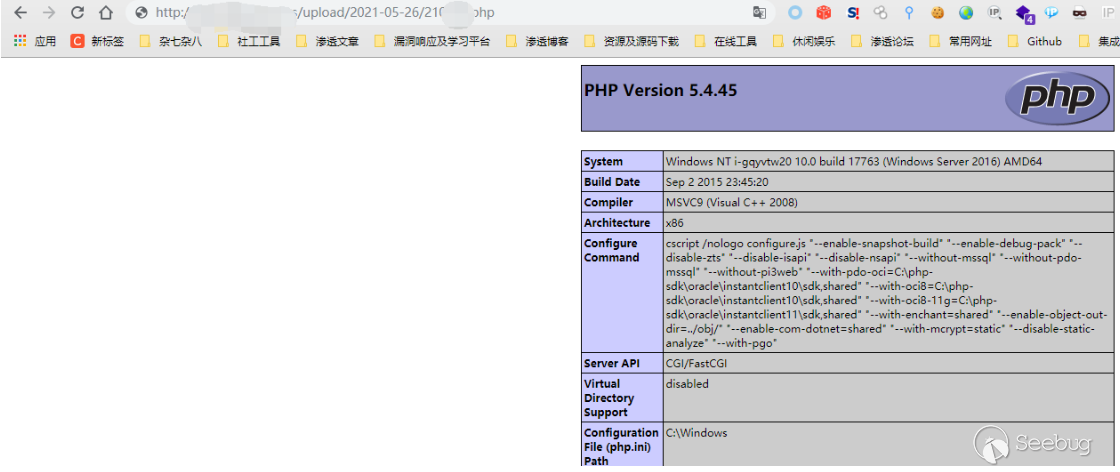Go back using the browser back arrow

(x=21, y=13)
